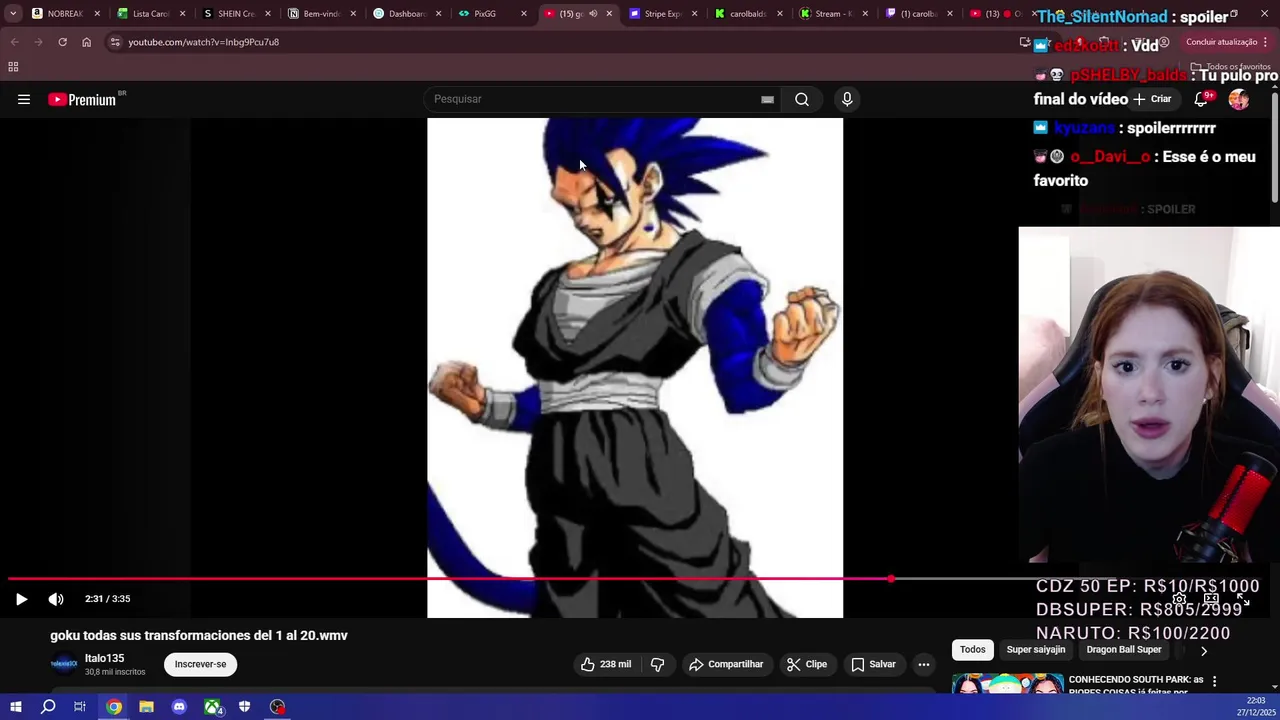Viewport: 1280px width, 720px height.
Task: Click Concluir atualização browser update button
Action: point(1221,42)
